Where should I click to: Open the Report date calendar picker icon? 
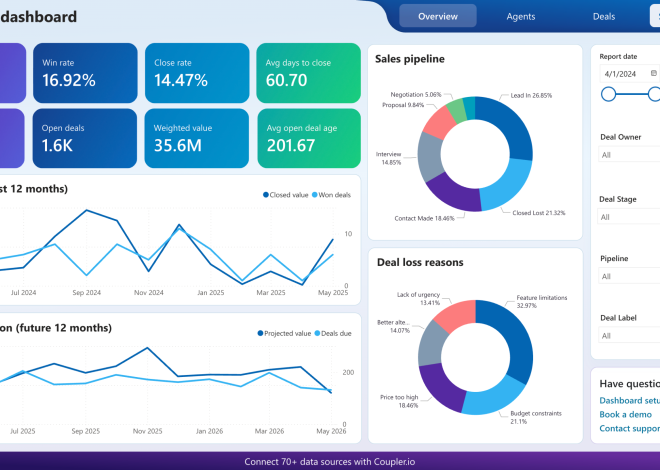tap(654, 73)
